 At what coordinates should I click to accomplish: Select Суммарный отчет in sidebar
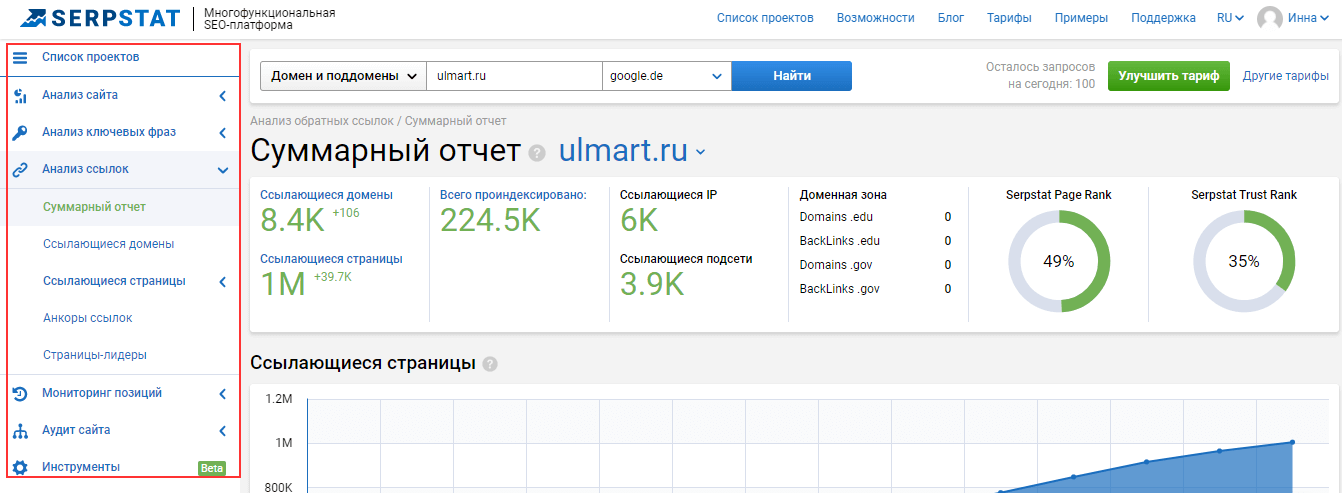click(x=94, y=207)
